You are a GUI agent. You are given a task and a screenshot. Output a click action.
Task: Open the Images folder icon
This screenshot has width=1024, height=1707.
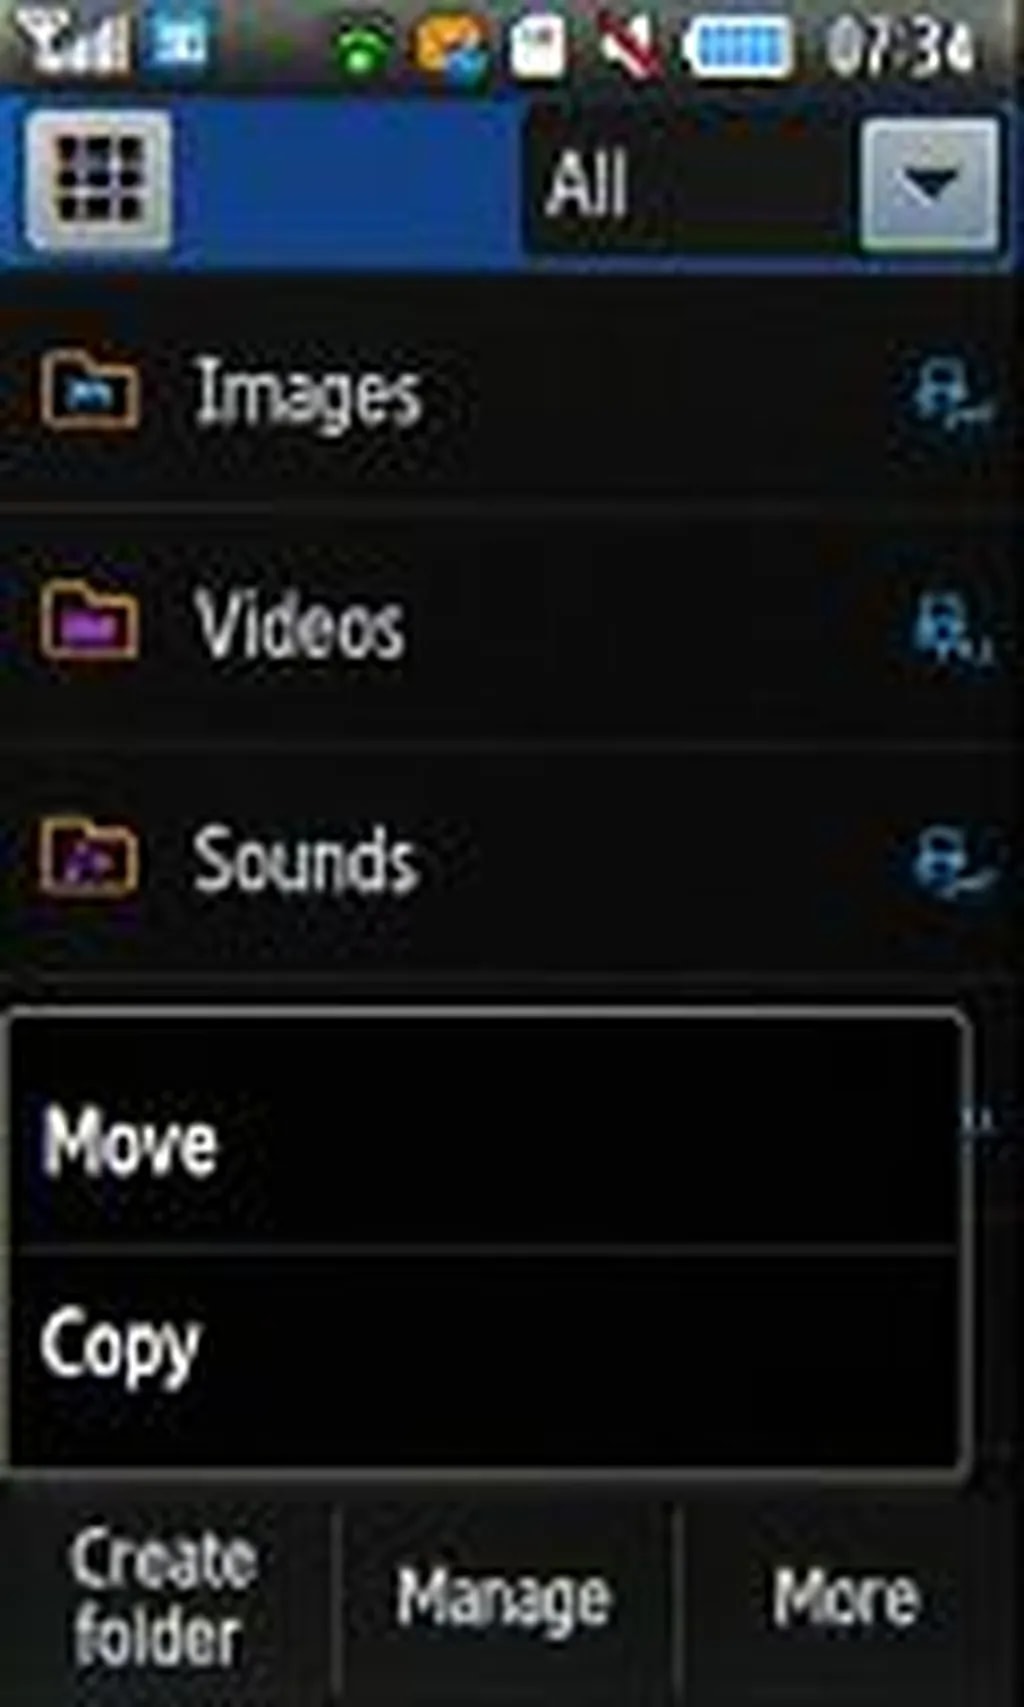click(x=88, y=390)
